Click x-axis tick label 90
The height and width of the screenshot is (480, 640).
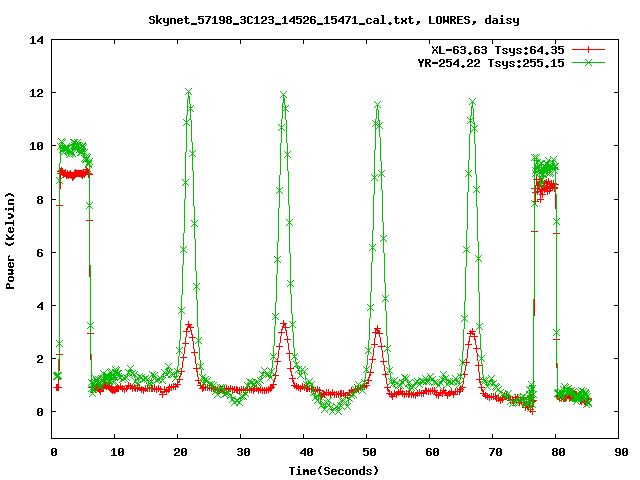621,452
